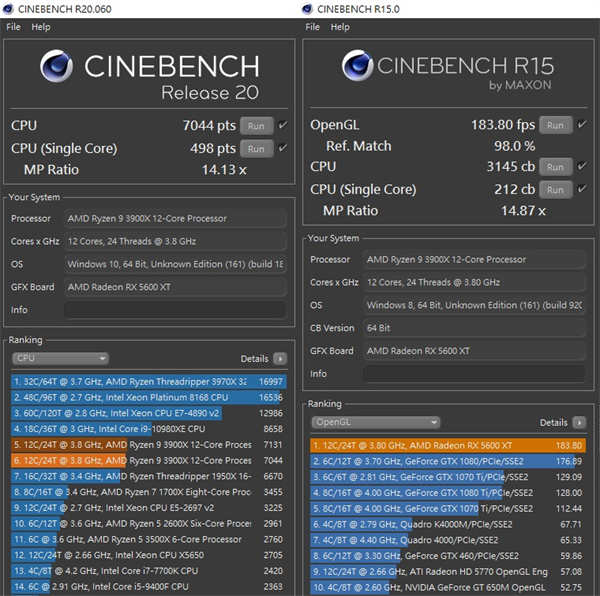Image resolution: width=600 pixels, height=596 pixels.
Task: Select highlighted Ryzen 9 3900X row scoring 7044
Action: [x=148, y=460]
